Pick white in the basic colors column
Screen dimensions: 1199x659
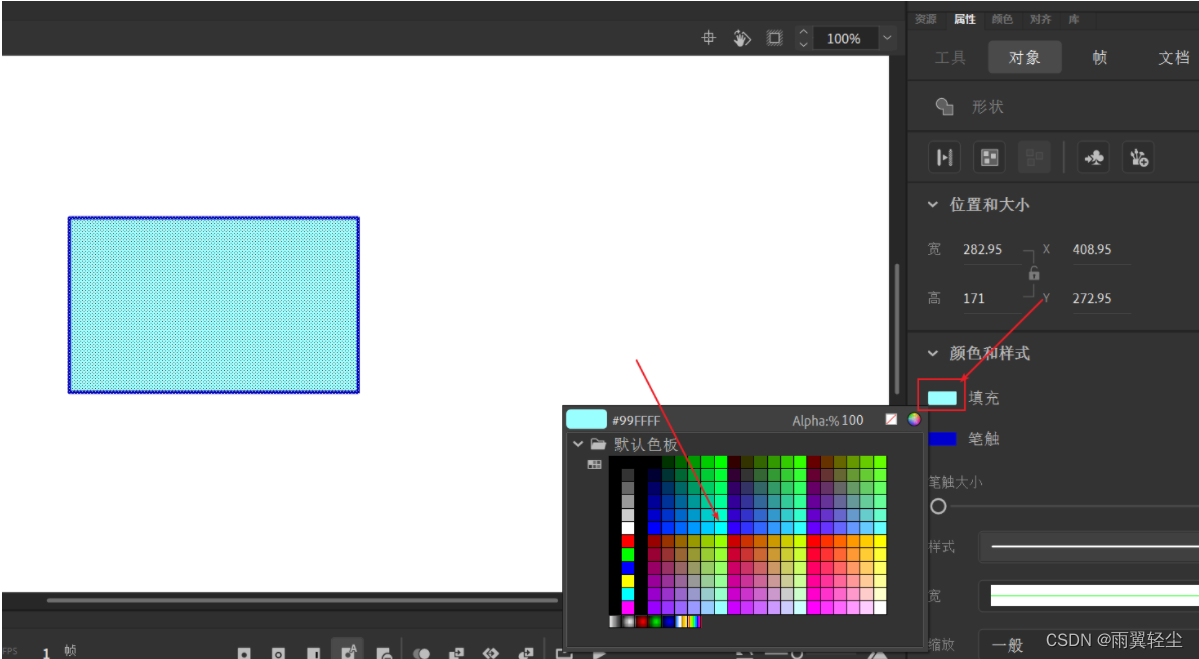(x=628, y=528)
